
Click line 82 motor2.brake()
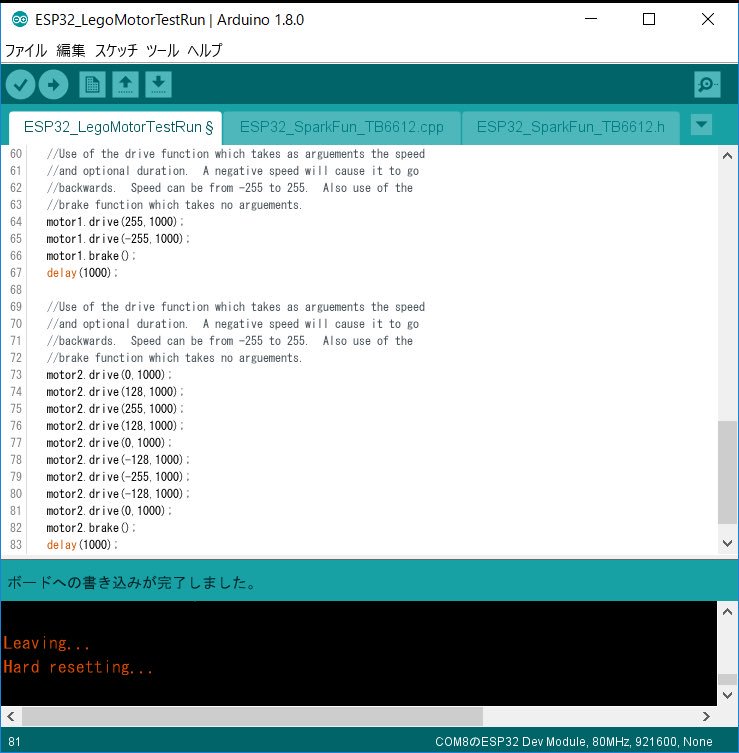[91, 528]
